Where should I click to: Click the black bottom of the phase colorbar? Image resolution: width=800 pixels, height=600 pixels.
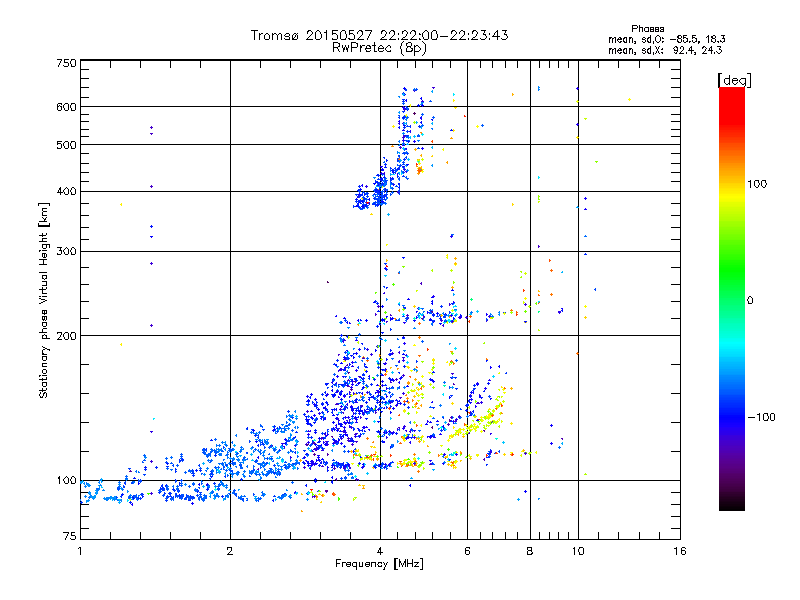[732, 503]
